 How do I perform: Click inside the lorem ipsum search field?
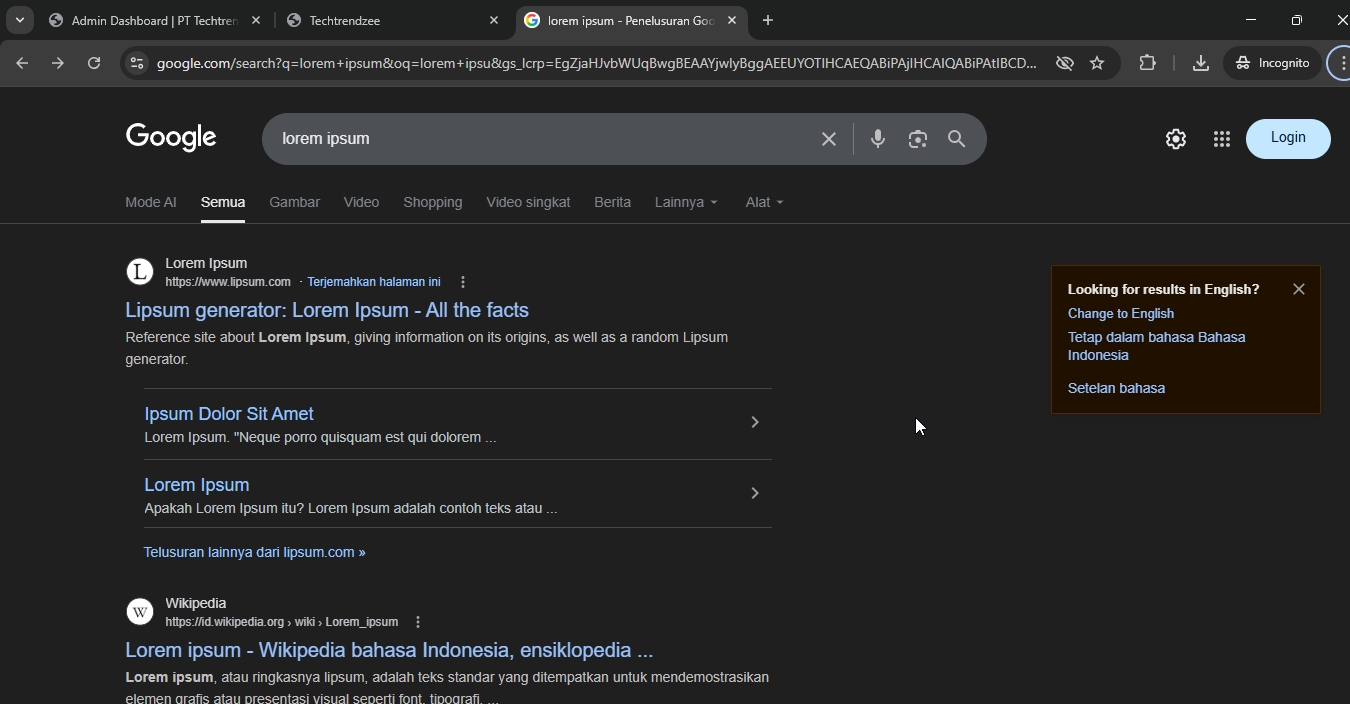(x=540, y=139)
